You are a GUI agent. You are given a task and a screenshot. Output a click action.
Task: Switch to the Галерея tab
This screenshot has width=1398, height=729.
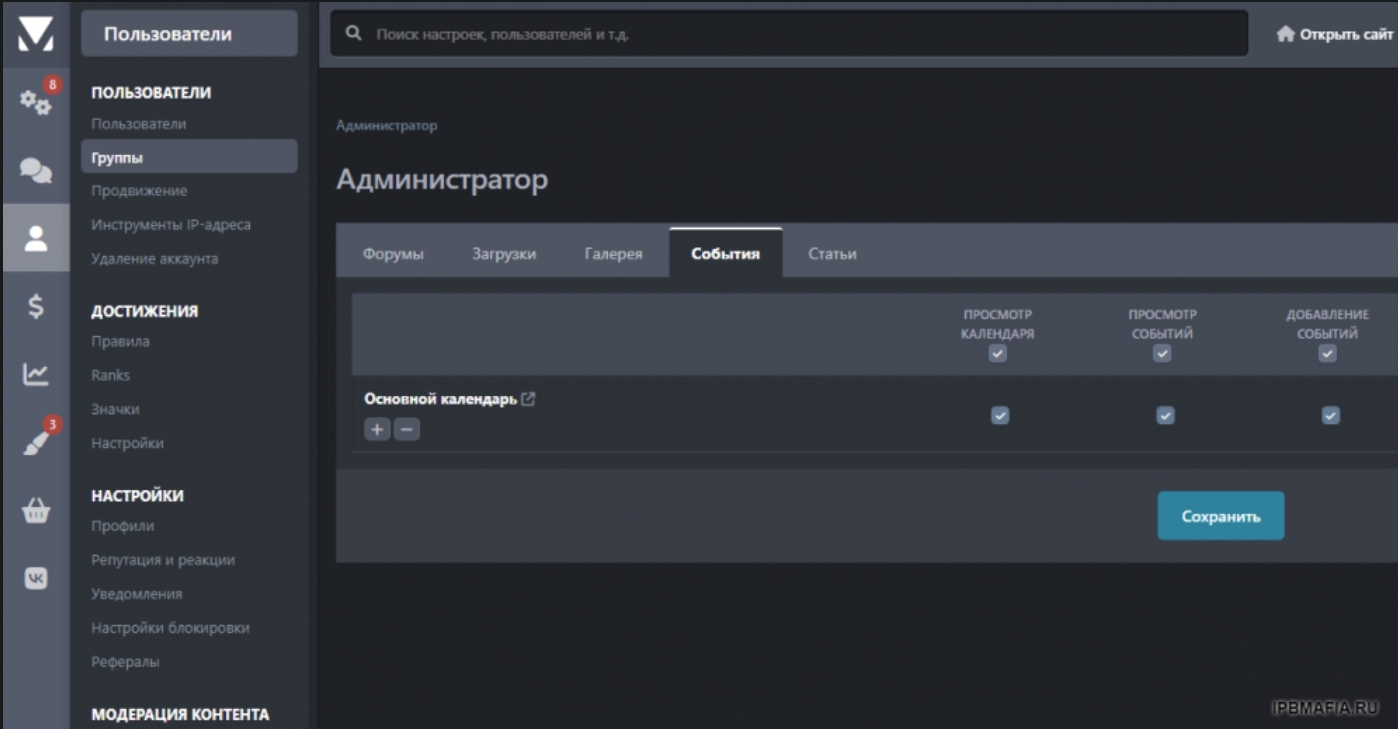(x=613, y=254)
